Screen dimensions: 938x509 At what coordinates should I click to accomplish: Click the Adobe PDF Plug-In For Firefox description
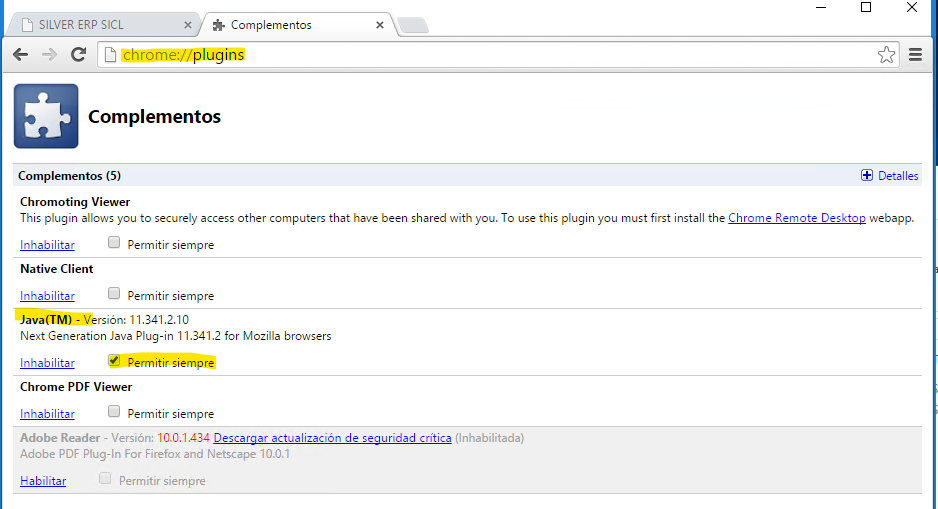(x=155, y=453)
